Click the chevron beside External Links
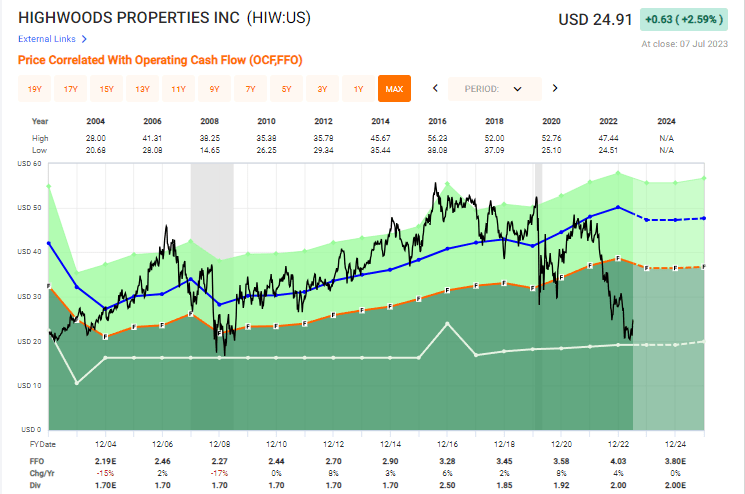745x494 pixels. click(x=84, y=39)
